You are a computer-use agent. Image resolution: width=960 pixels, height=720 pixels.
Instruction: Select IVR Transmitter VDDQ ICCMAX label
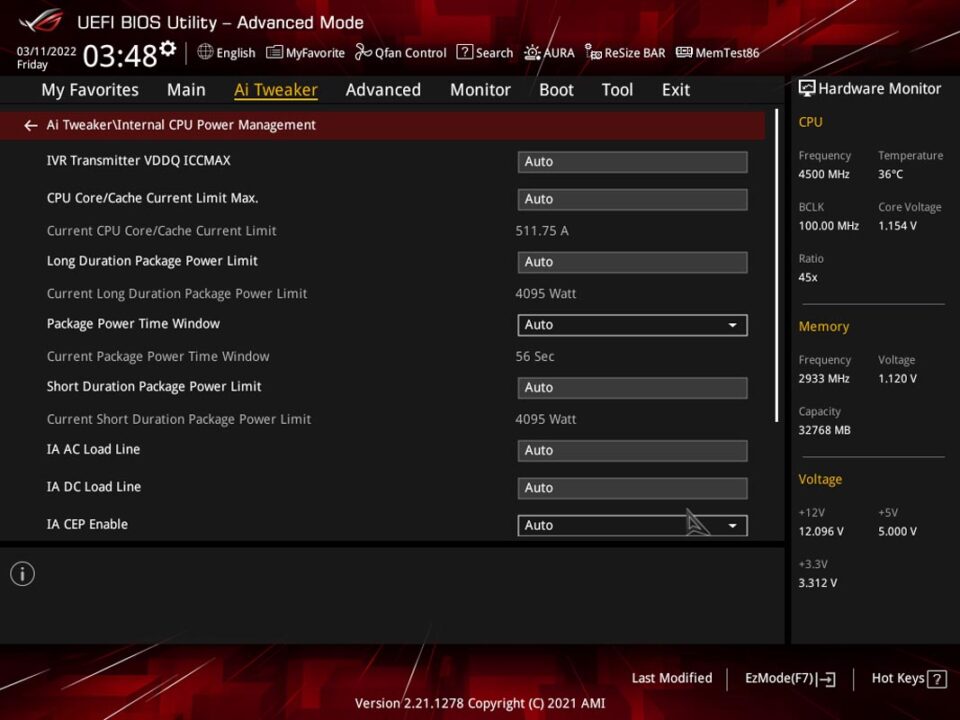tap(138, 160)
